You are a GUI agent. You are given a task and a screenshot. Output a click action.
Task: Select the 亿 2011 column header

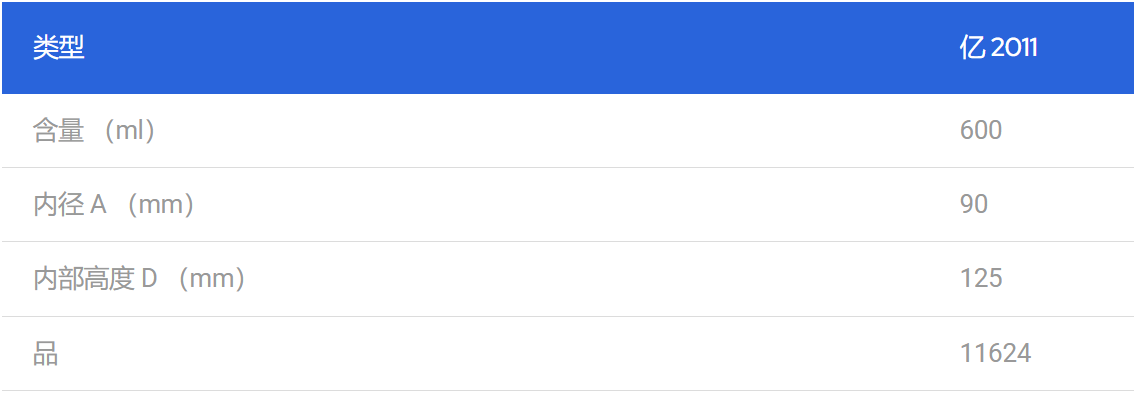998,48
